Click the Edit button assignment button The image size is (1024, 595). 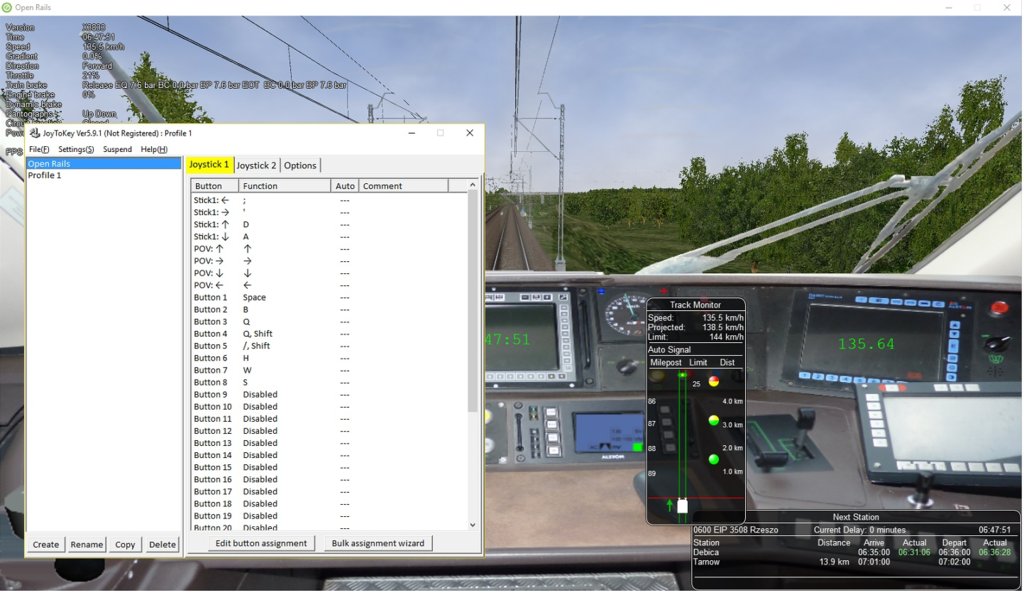[x=261, y=543]
